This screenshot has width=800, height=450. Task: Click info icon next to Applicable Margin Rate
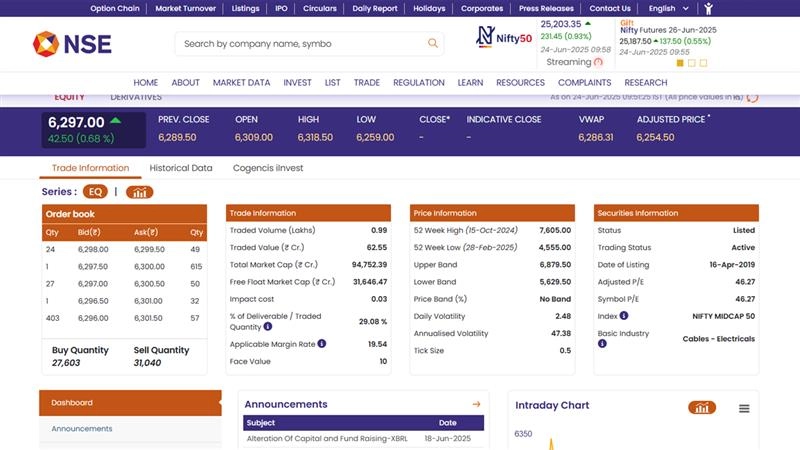pyautogui.click(x=322, y=344)
